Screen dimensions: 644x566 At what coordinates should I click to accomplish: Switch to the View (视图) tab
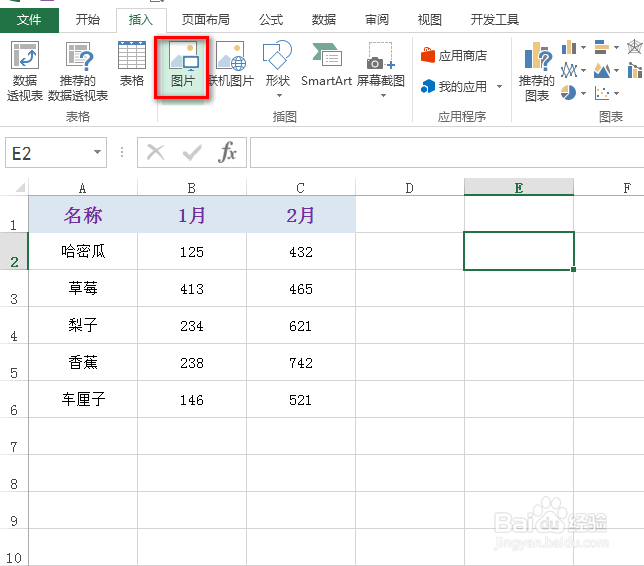coord(430,19)
